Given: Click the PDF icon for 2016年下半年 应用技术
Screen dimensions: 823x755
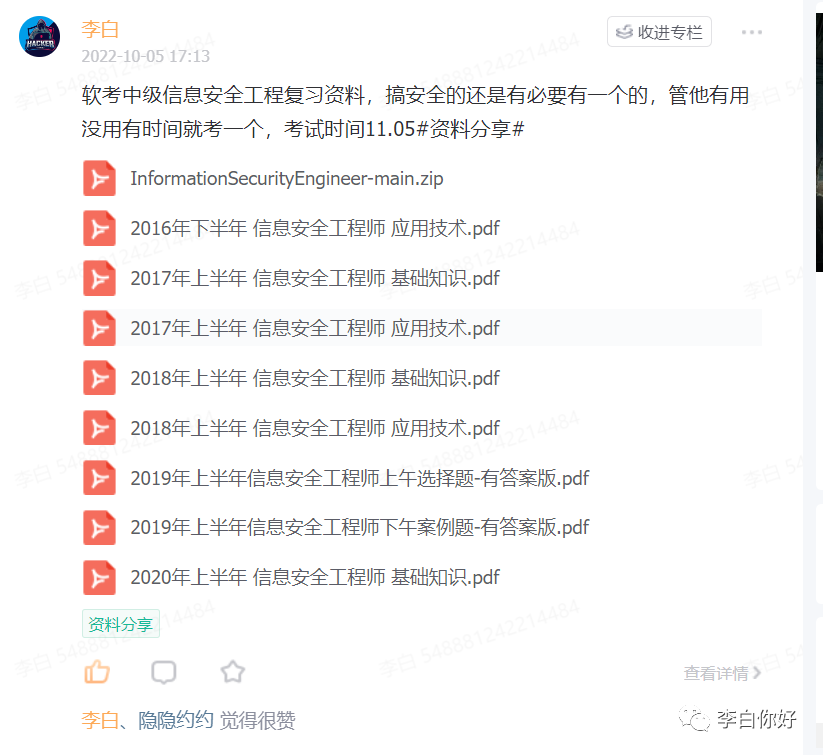Looking at the screenshot, I should 99,228.
